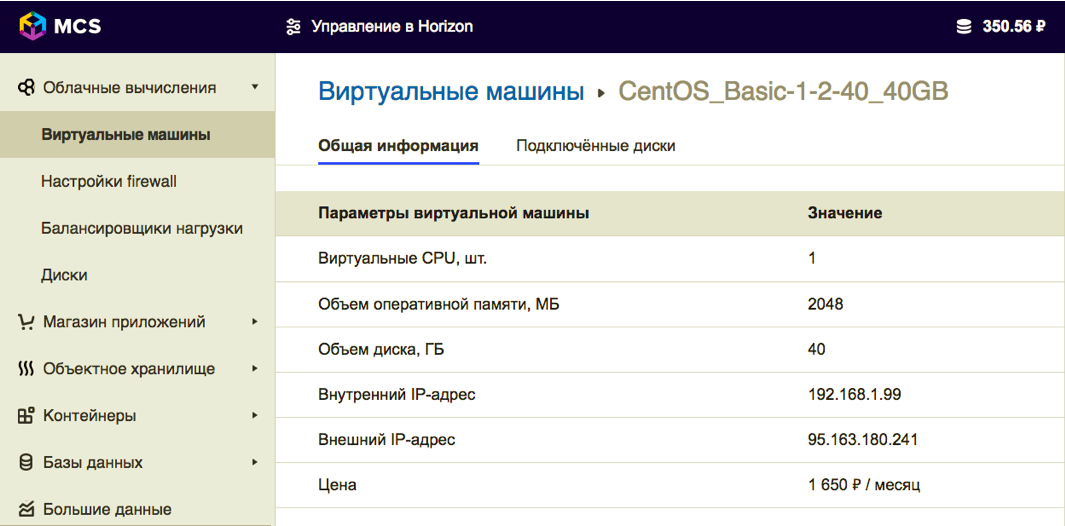Click the 1 650 ₽ / месяц price
The image size is (1065, 526).
point(864,485)
